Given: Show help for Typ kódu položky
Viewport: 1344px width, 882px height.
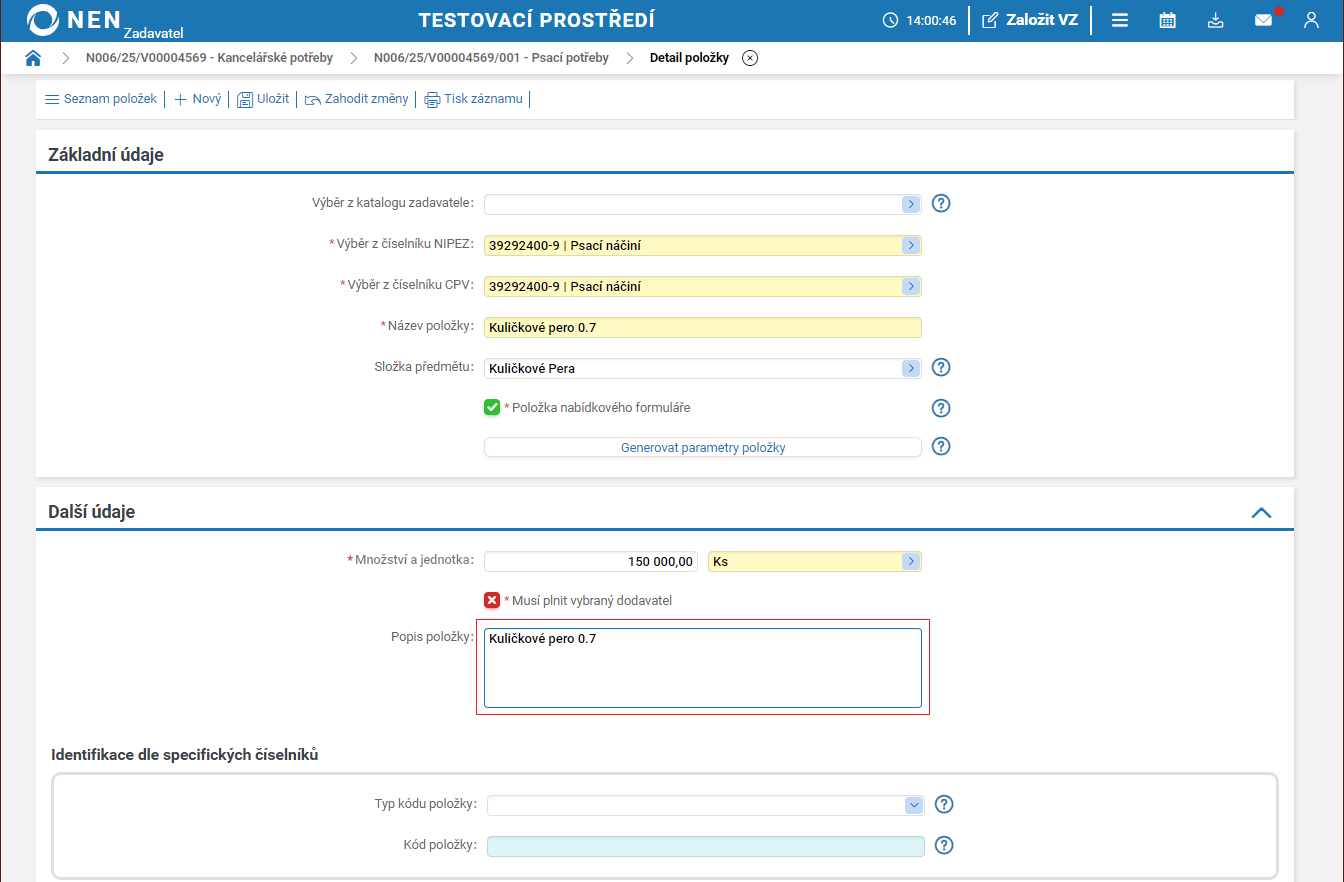Looking at the screenshot, I should [943, 805].
